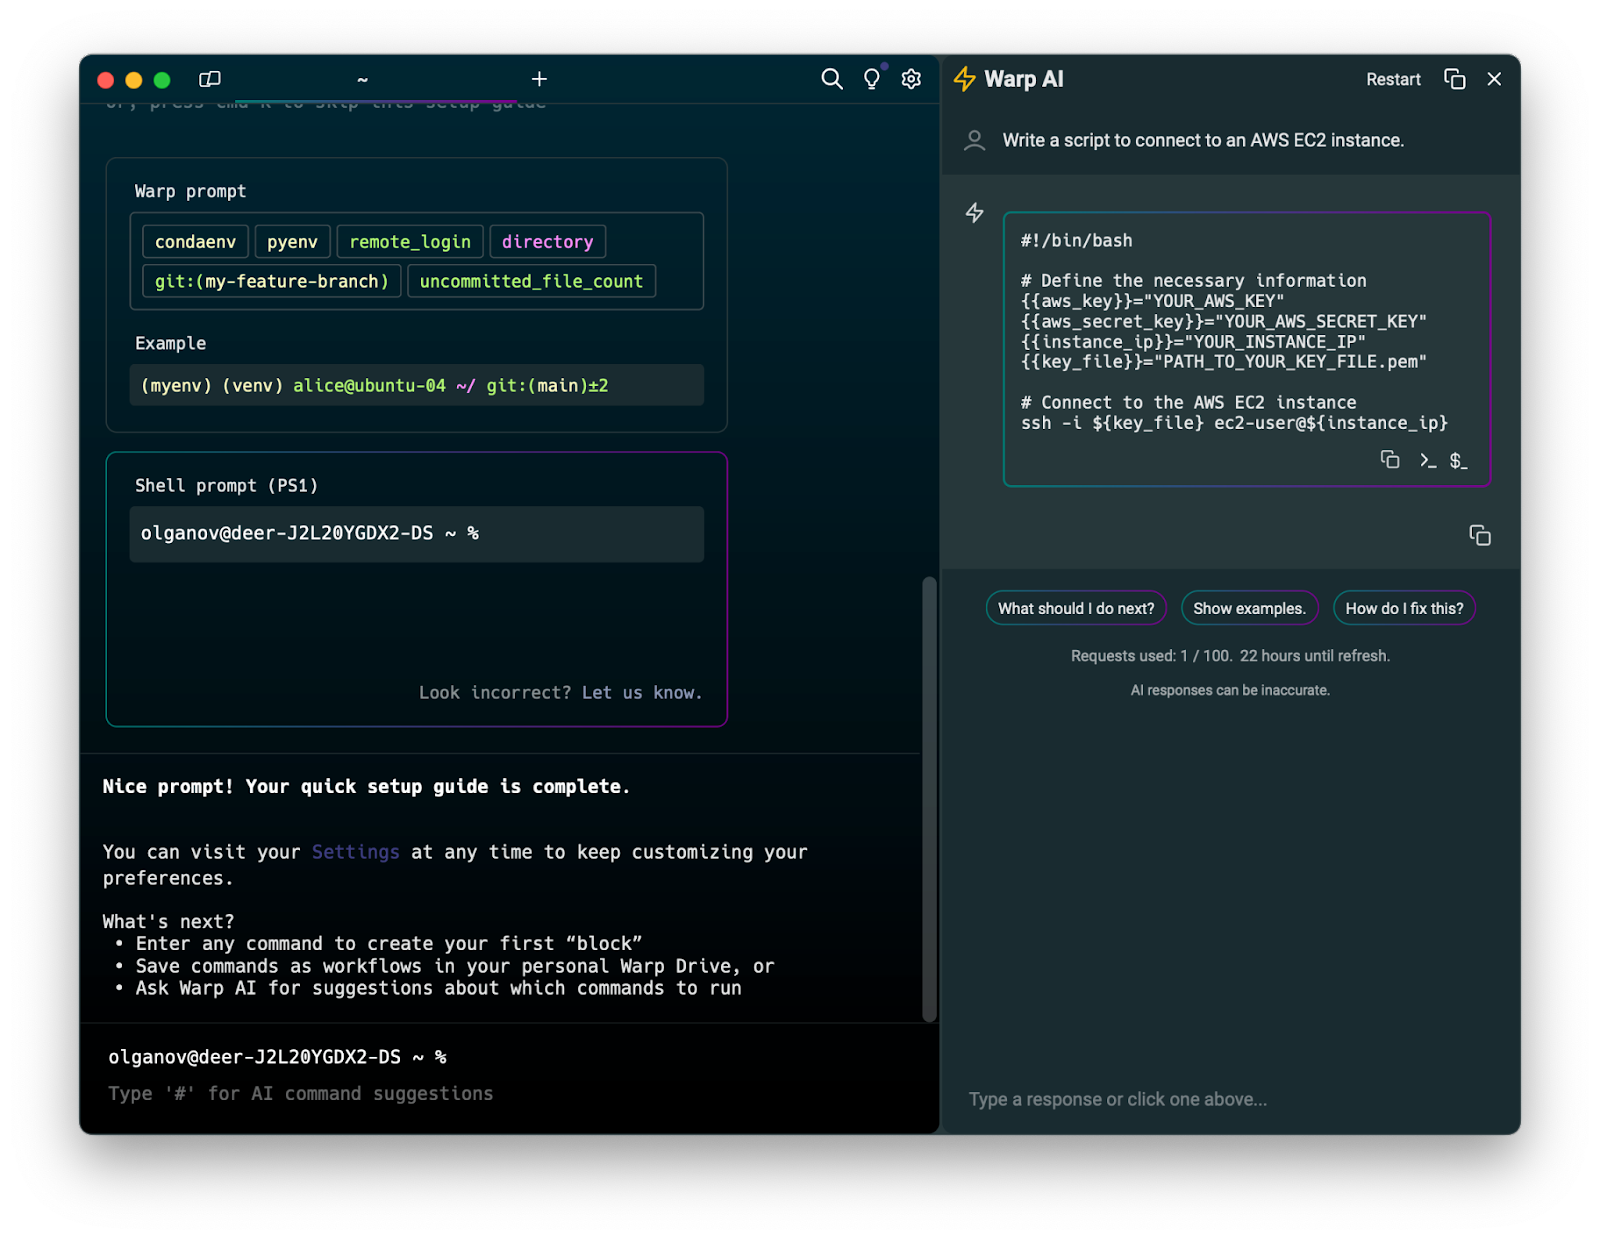Screen dimensions: 1600x1239
Task: Open a new tab with the plus button
Action: 540,79
